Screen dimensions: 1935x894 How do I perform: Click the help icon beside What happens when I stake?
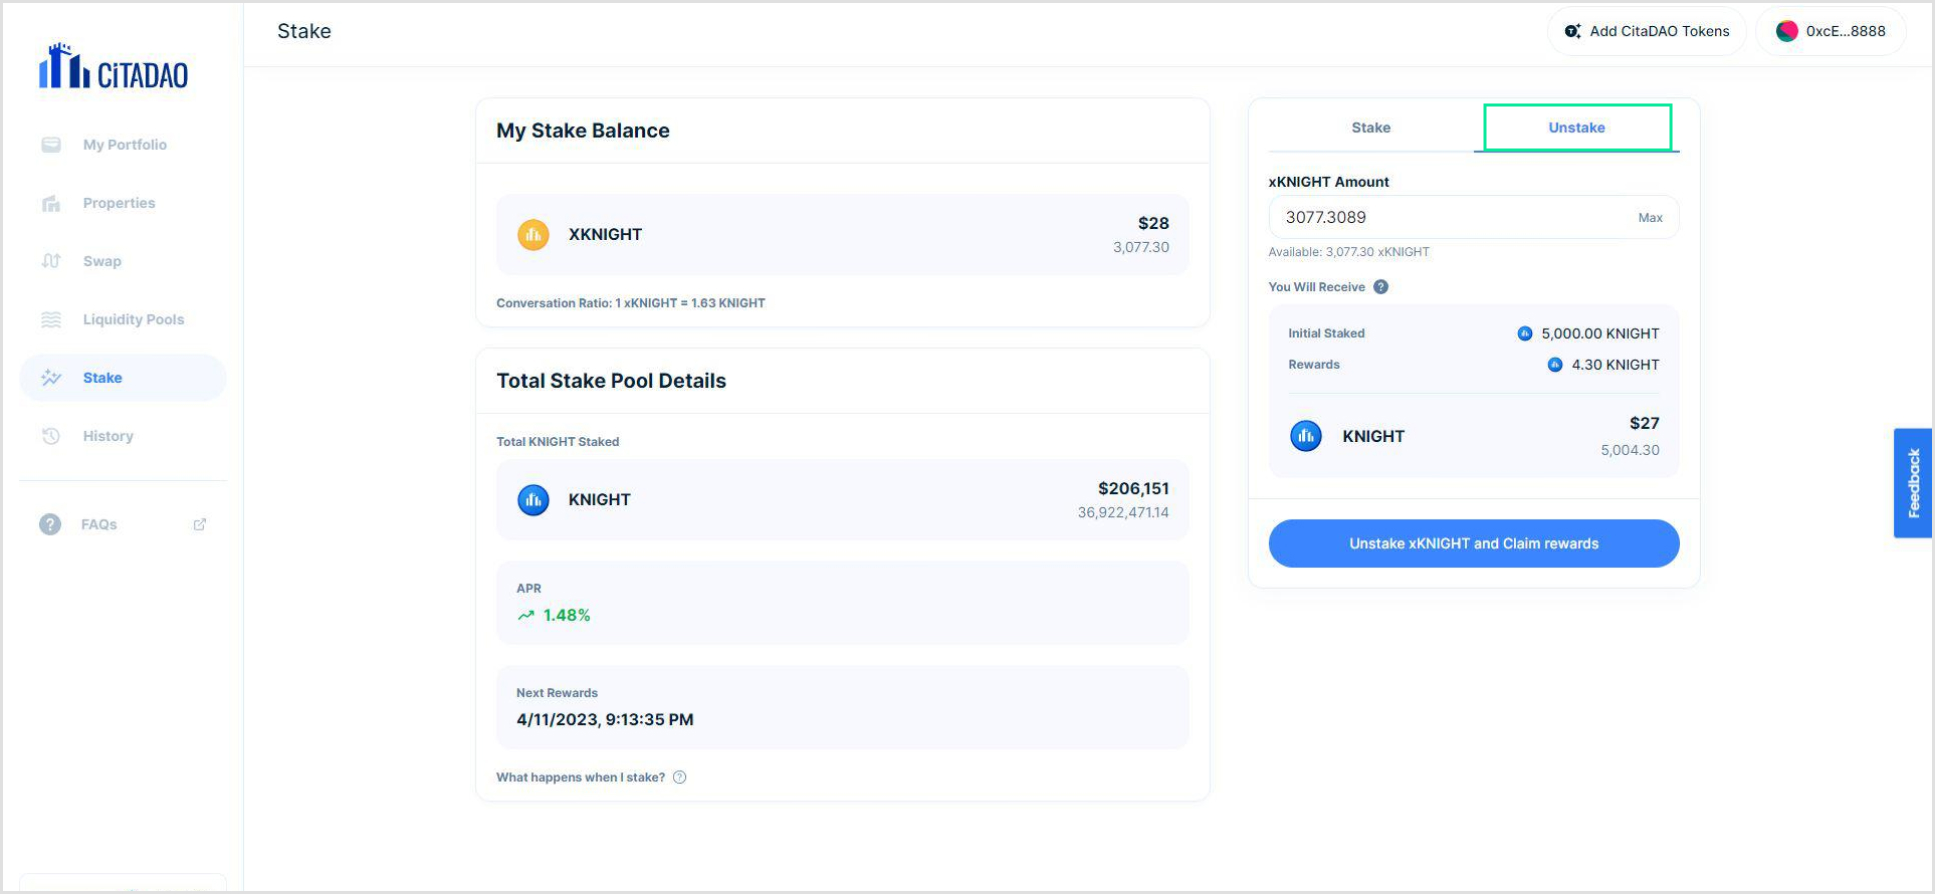[x=680, y=777]
